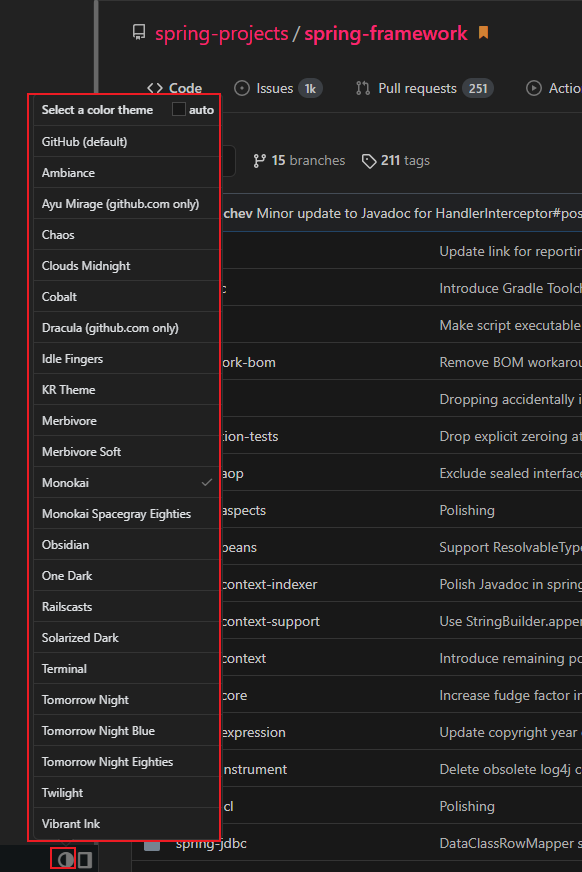The image size is (582, 872).
Task: Switch to the Issues tab
Action: 278,88
